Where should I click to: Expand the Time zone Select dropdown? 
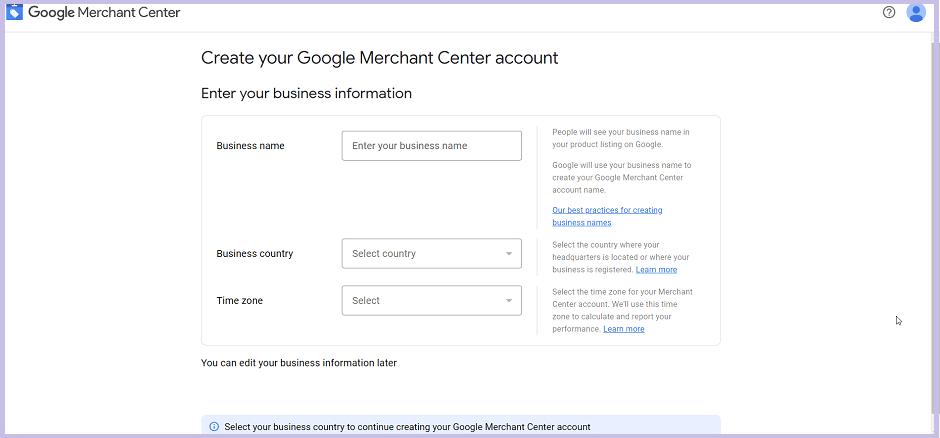(x=432, y=300)
